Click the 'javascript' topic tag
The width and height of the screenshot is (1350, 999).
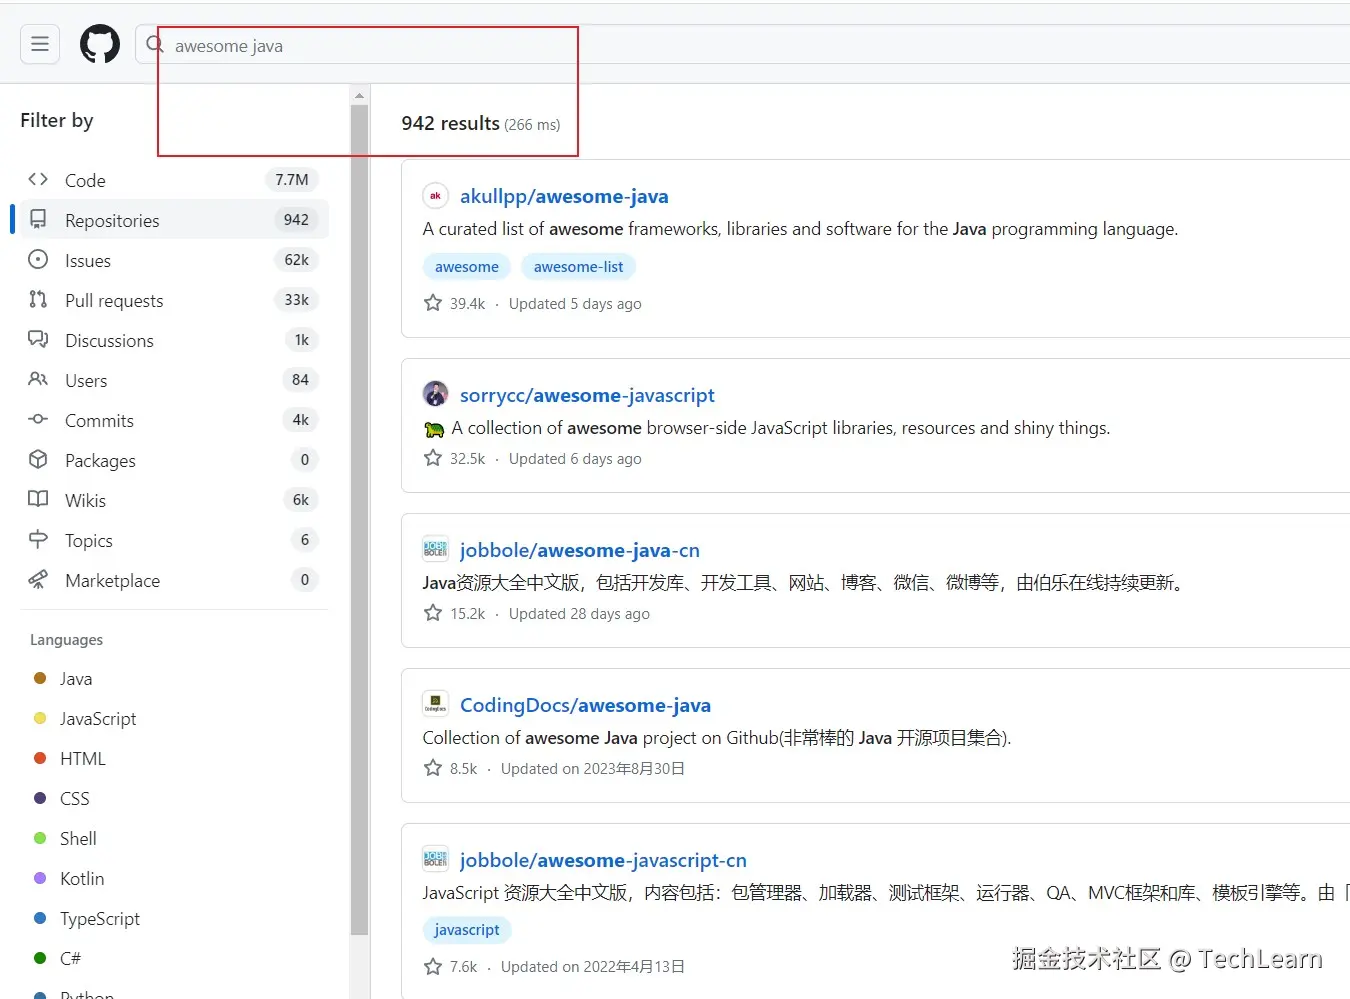point(467,930)
